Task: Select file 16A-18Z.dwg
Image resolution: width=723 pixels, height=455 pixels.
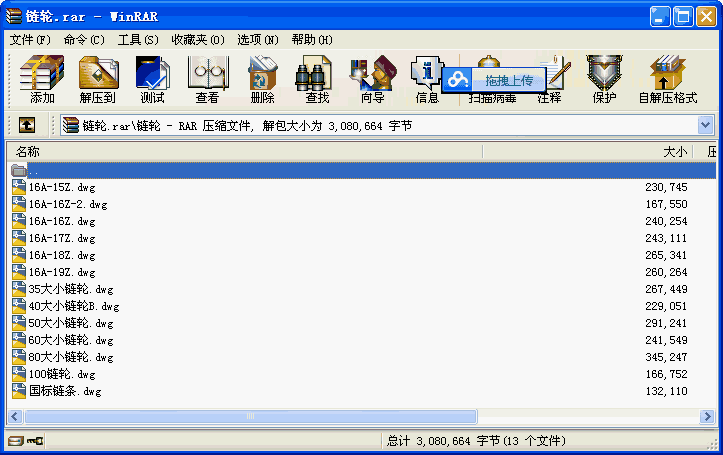Action: pos(62,255)
